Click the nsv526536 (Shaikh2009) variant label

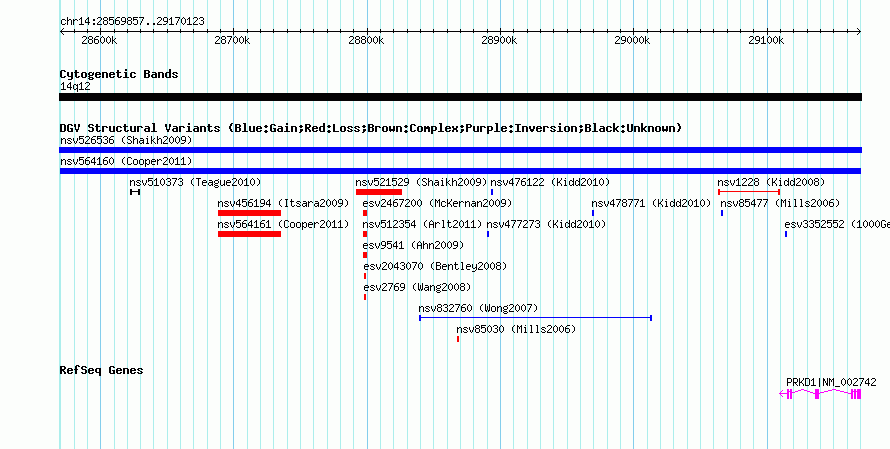(x=126, y=140)
